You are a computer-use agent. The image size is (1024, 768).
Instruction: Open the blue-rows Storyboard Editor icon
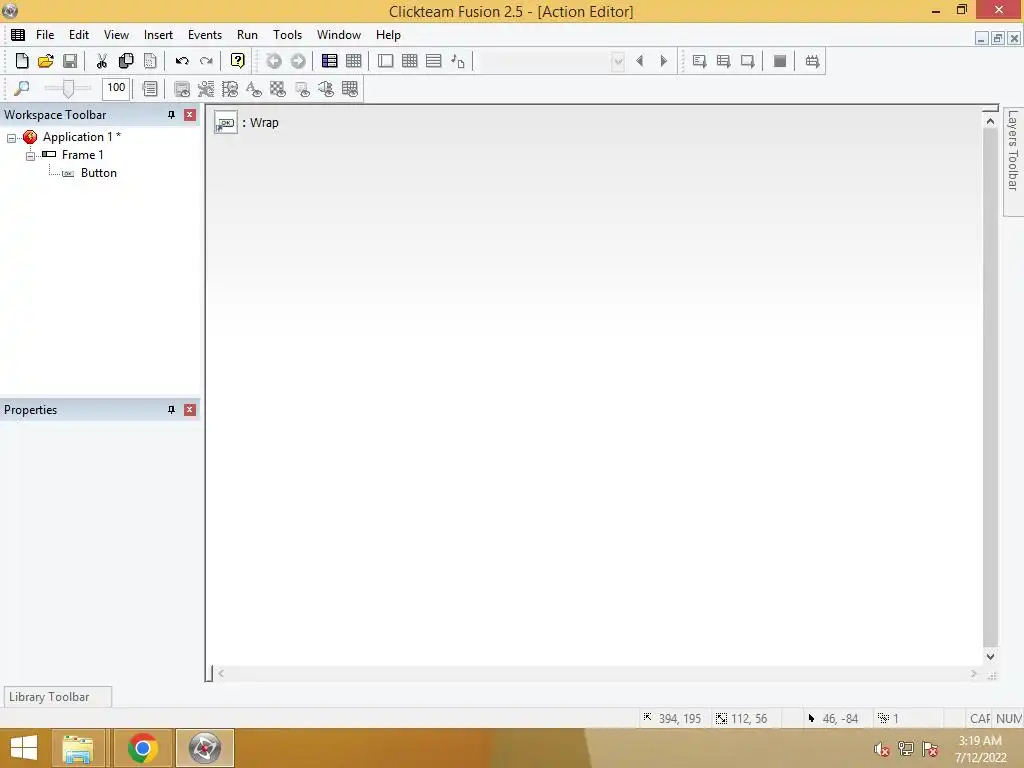point(330,61)
